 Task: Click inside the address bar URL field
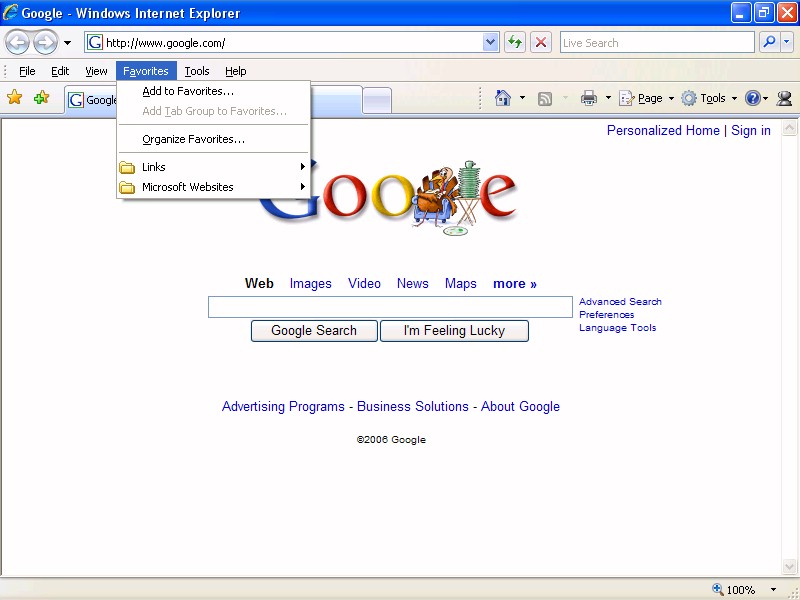click(x=291, y=43)
